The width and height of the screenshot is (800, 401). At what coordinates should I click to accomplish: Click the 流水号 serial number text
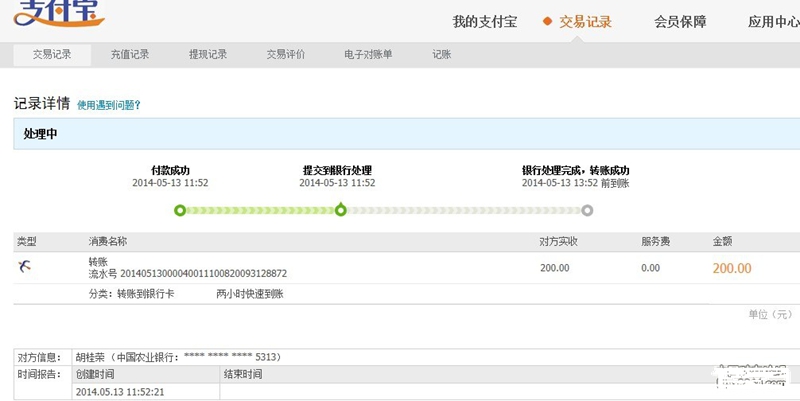pos(188,274)
